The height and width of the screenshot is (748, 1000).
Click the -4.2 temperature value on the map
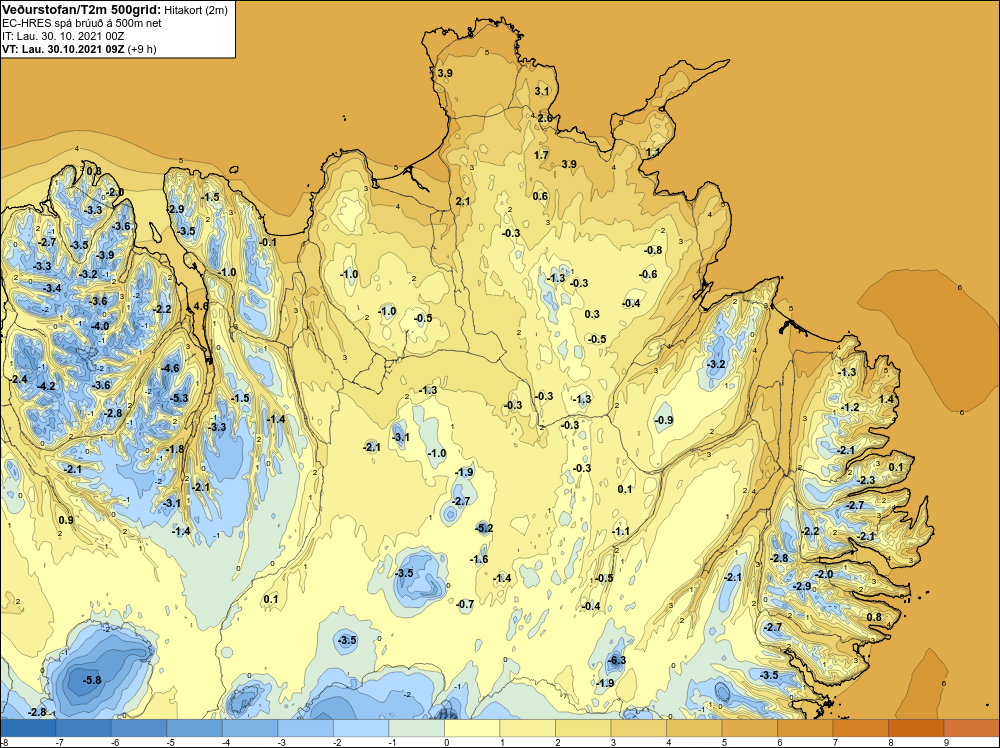pos(46,386)
